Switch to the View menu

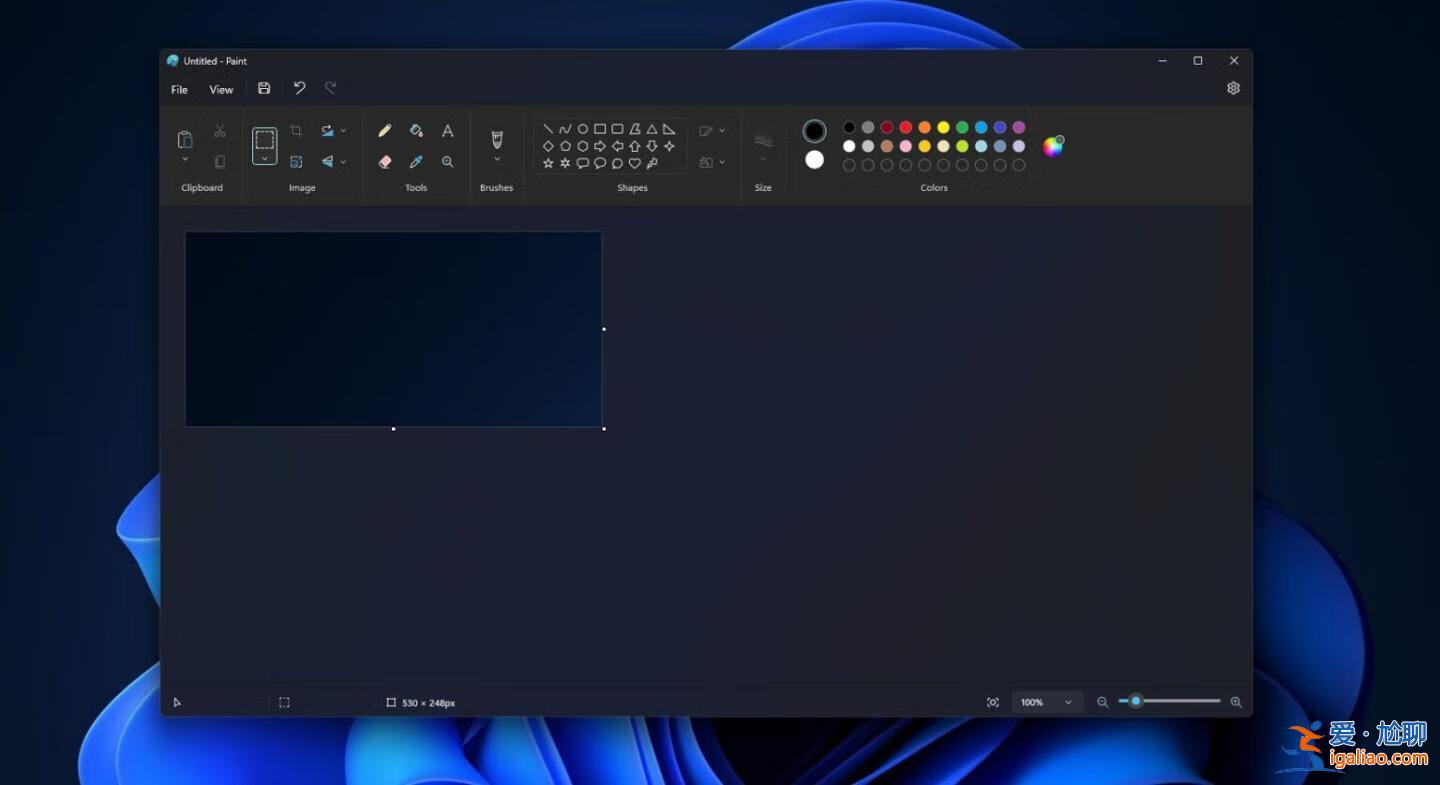[221, 89]
